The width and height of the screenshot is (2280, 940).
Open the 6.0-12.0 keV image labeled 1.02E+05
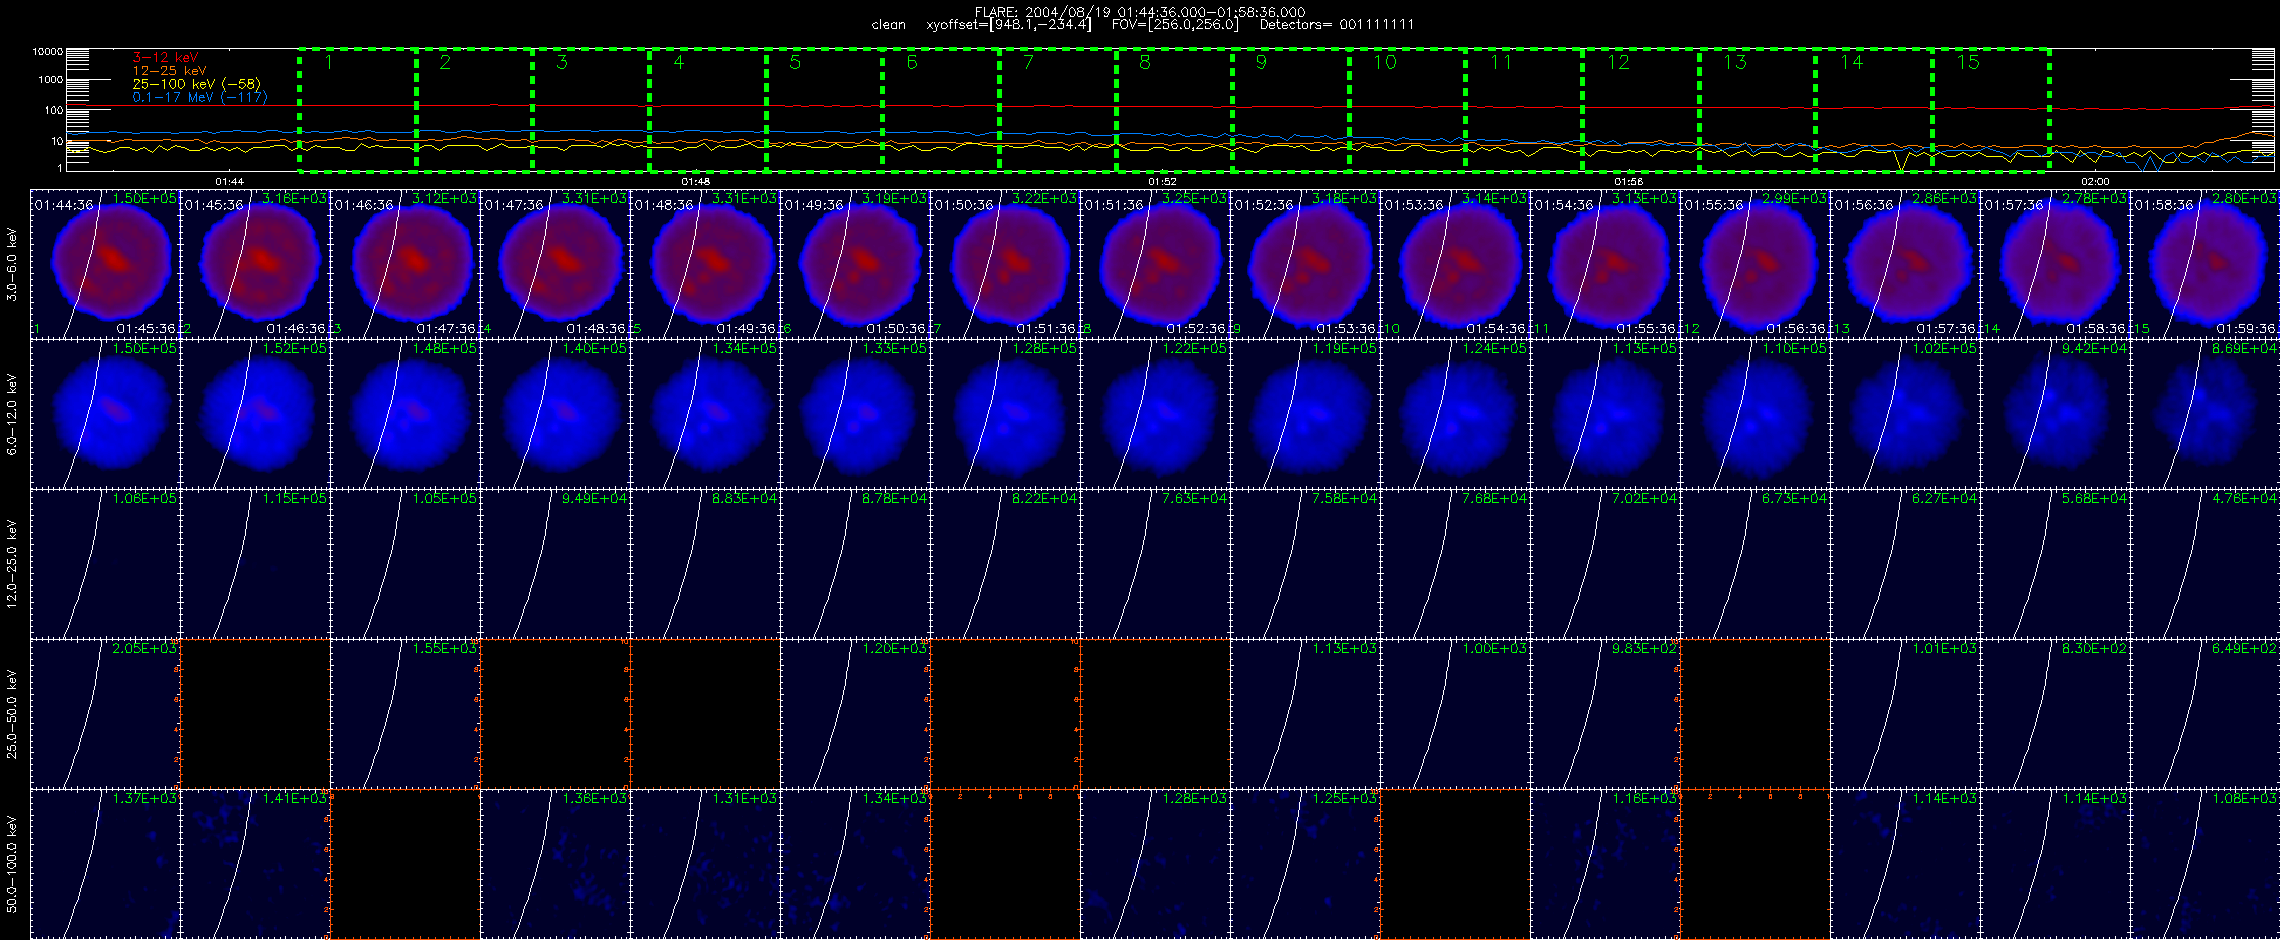pos(1905,414)
